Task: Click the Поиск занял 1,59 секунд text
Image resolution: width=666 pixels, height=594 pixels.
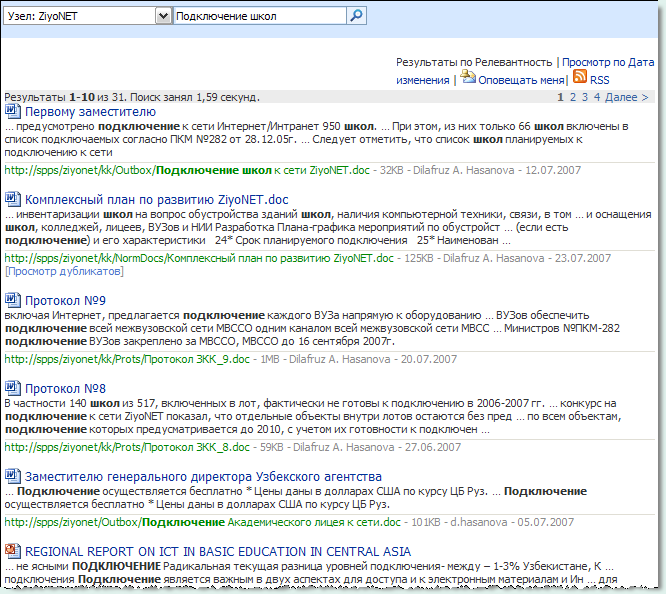Action: pos(195,97)
